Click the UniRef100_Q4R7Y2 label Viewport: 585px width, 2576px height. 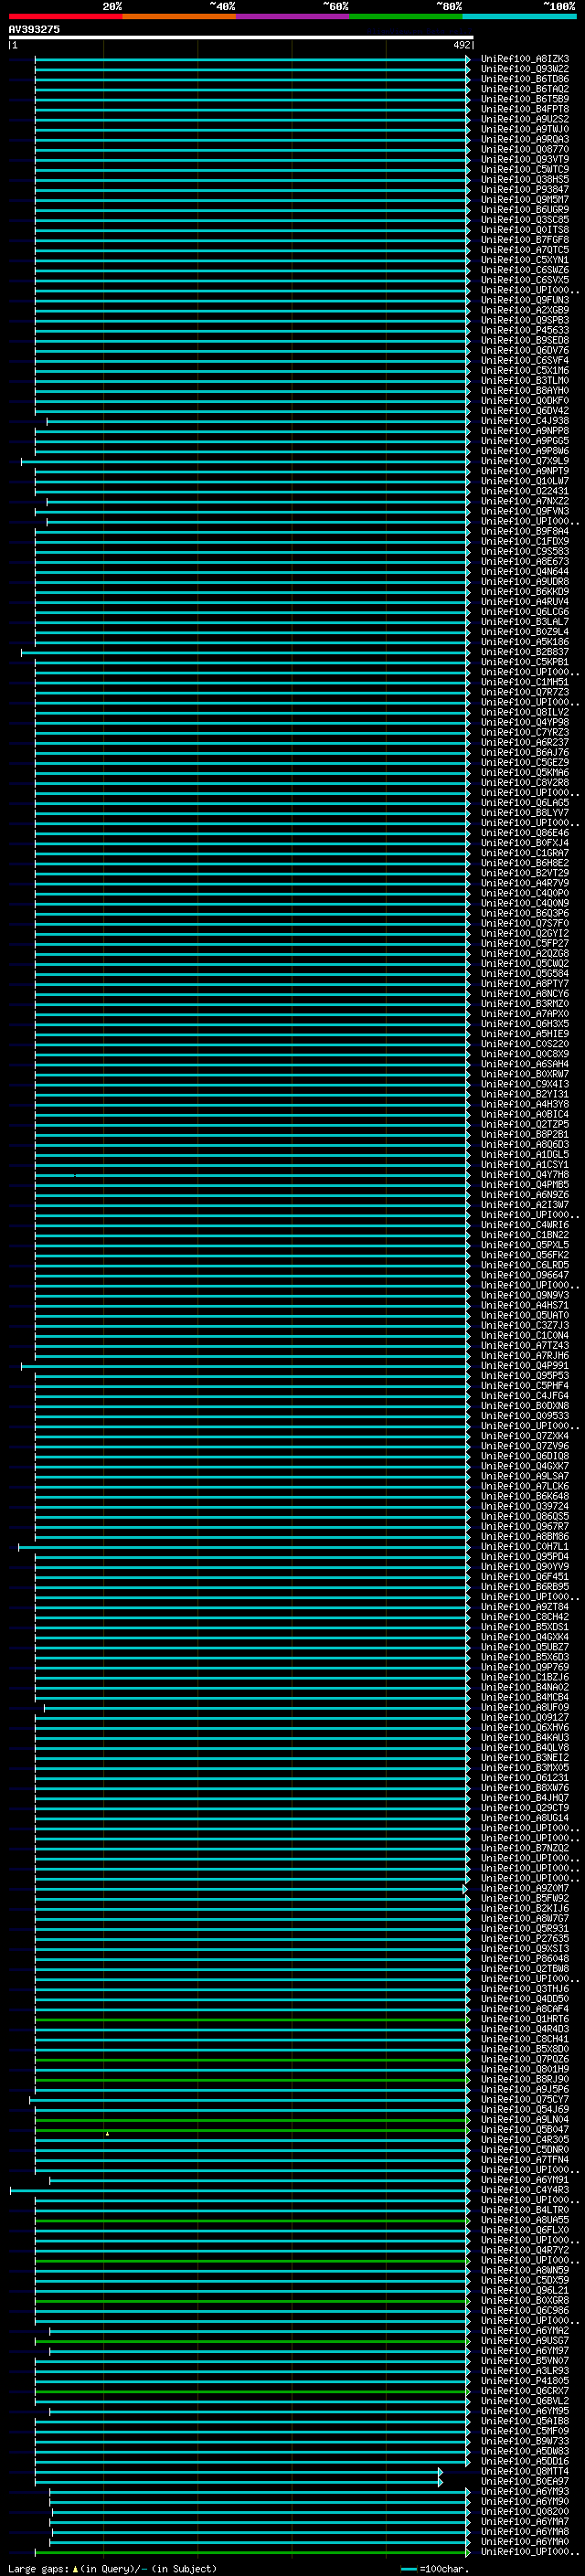pyautogui.click(x=524, y=2250)
